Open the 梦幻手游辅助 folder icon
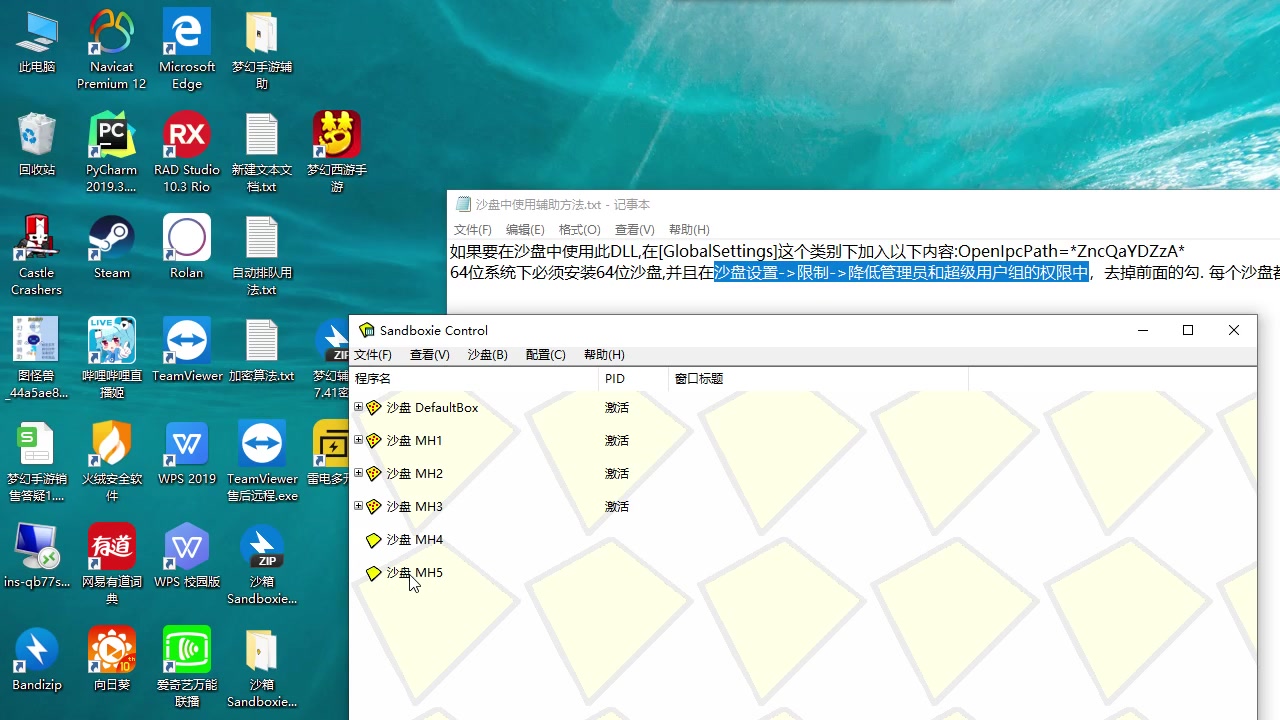This screenshot has height=720, width=1280. (x=262, y=50)
